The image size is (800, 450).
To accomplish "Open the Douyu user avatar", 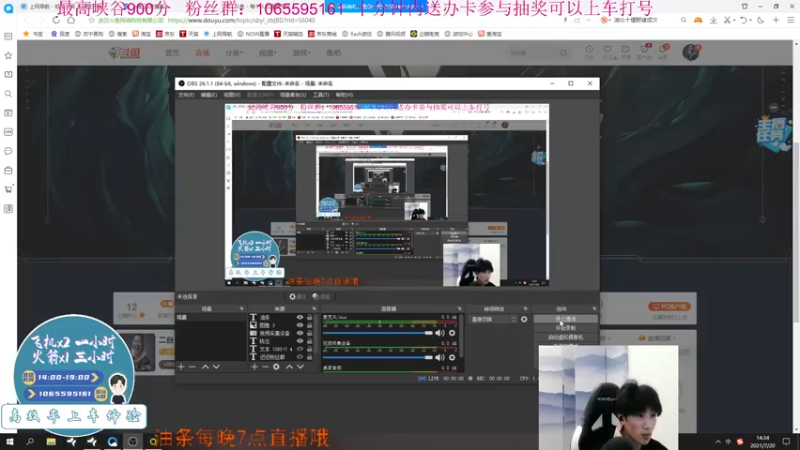I will tap(691, 52).
